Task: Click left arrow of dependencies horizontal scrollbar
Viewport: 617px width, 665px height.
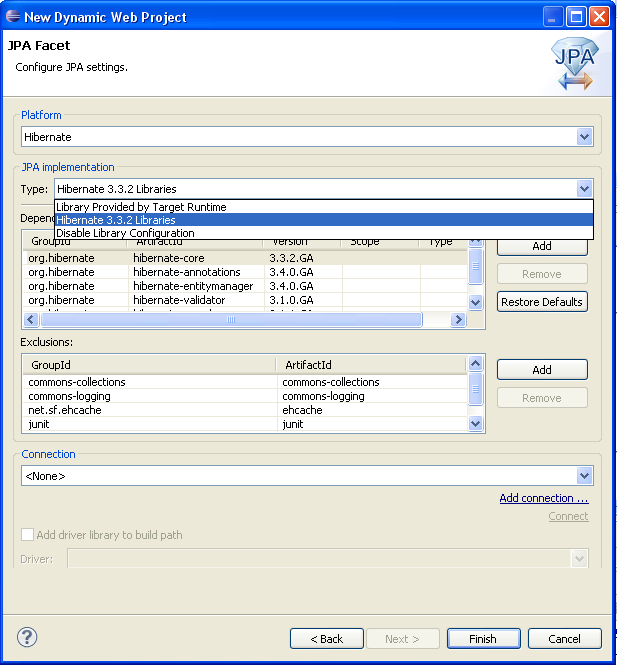Action: [x=31, y=319]
